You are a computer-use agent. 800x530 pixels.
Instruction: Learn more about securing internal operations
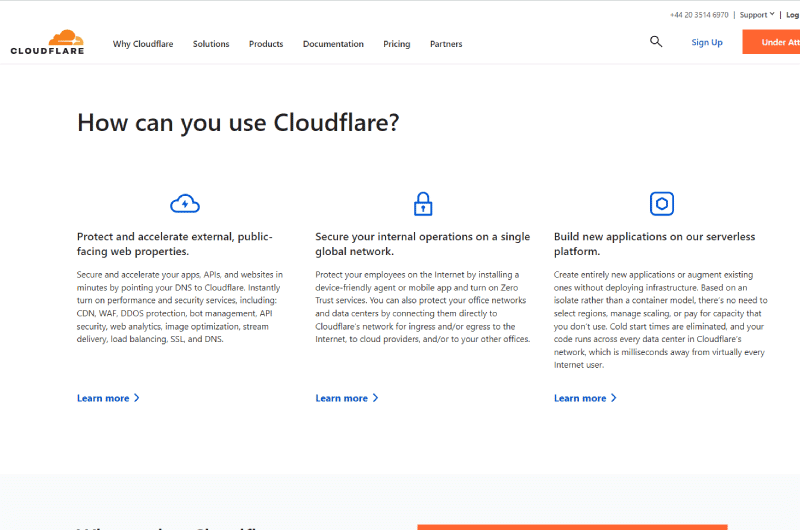click(347, 398)
